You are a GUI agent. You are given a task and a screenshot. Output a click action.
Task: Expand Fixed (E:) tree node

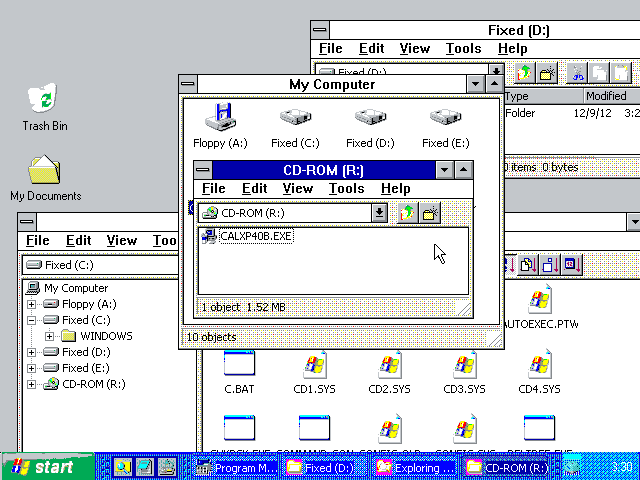[31, 368]
